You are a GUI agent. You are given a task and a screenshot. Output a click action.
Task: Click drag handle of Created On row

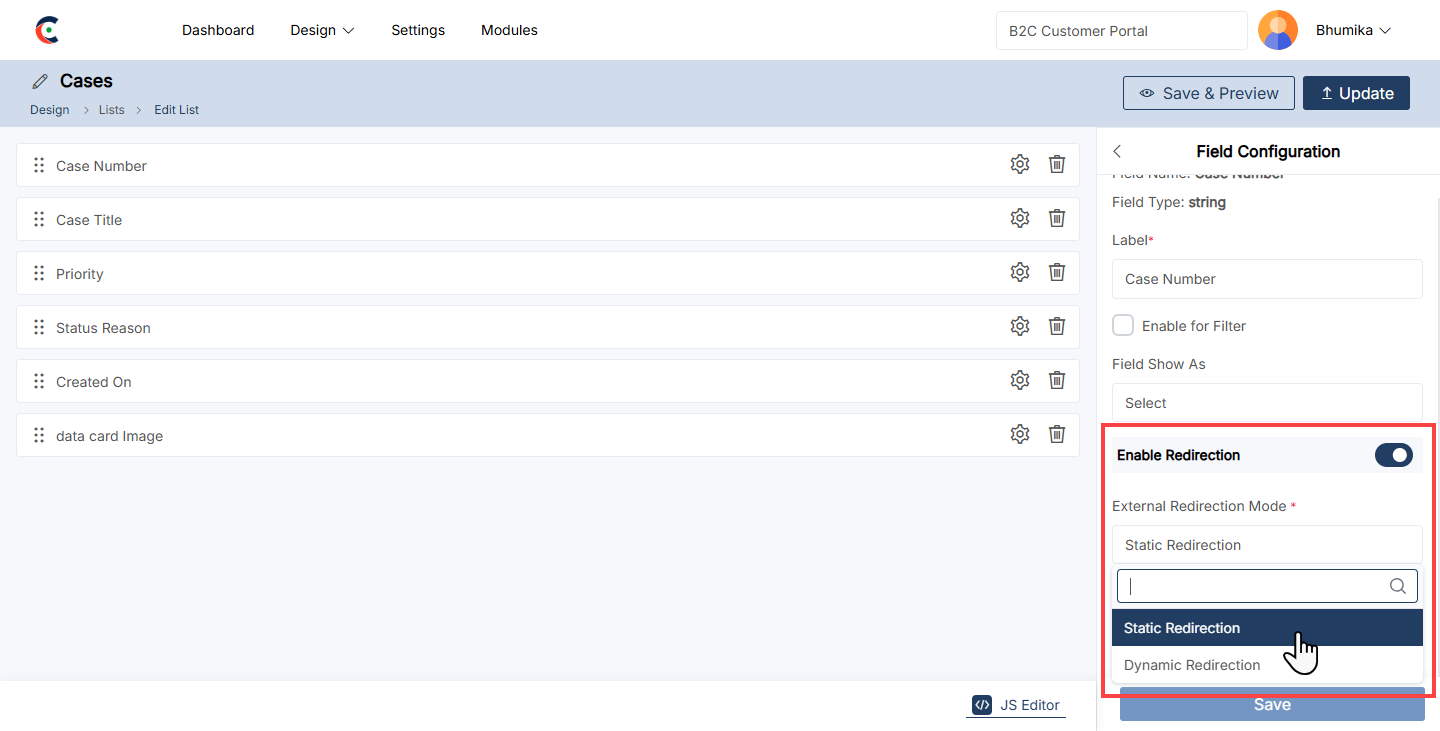point(39,381)
